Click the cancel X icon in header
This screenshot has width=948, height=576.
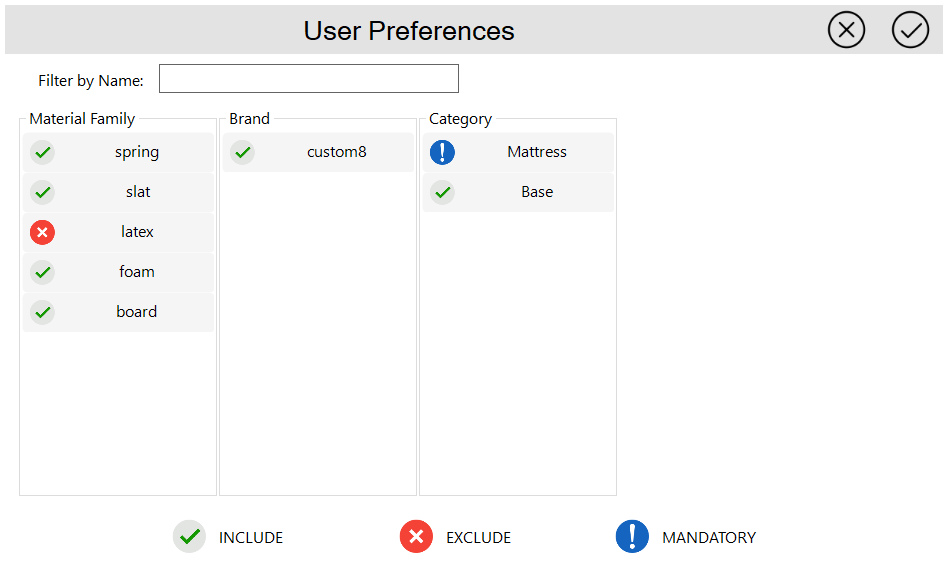846,30
